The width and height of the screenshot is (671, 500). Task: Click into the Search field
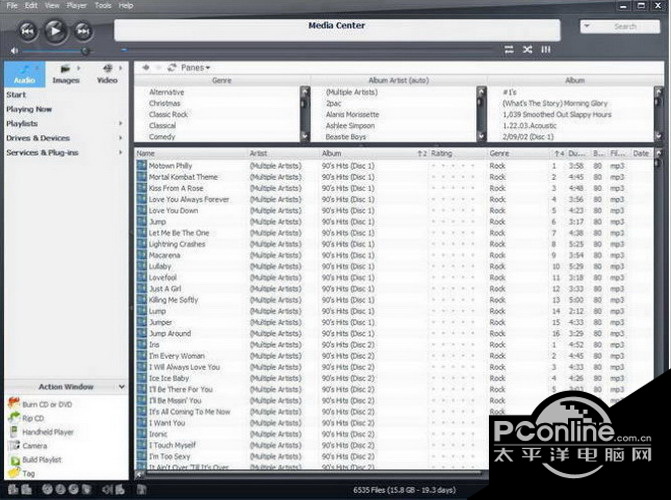[x=625, y=27]
